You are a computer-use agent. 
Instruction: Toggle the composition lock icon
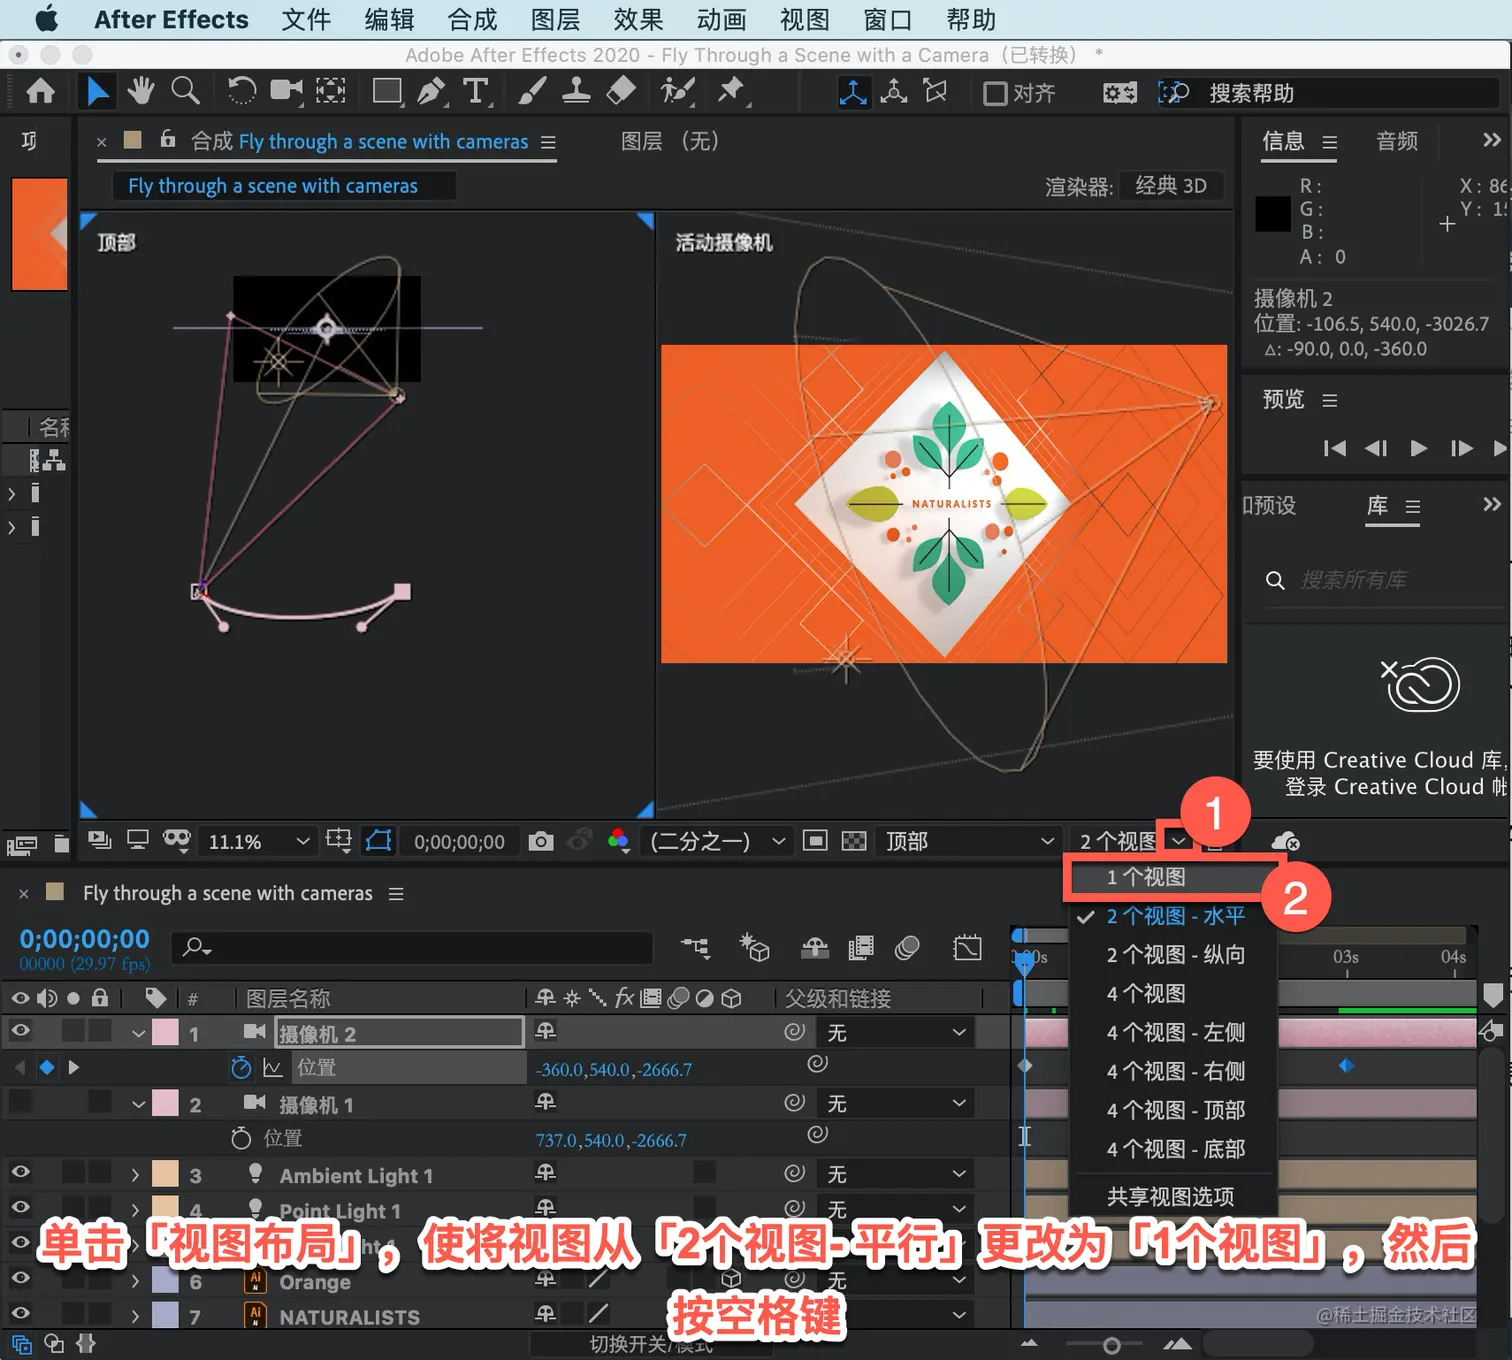[168, 140]
